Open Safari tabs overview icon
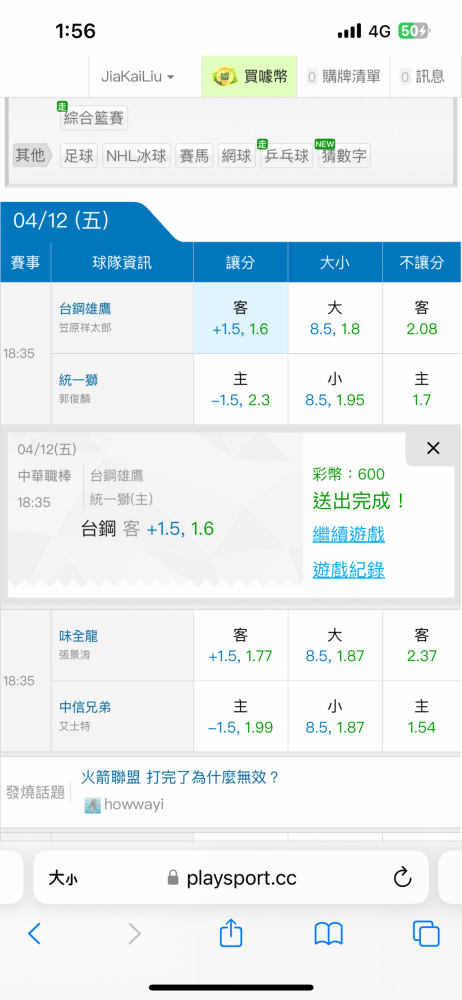The width and height of the screenshot is (462, 1000). tap(426, 934)
